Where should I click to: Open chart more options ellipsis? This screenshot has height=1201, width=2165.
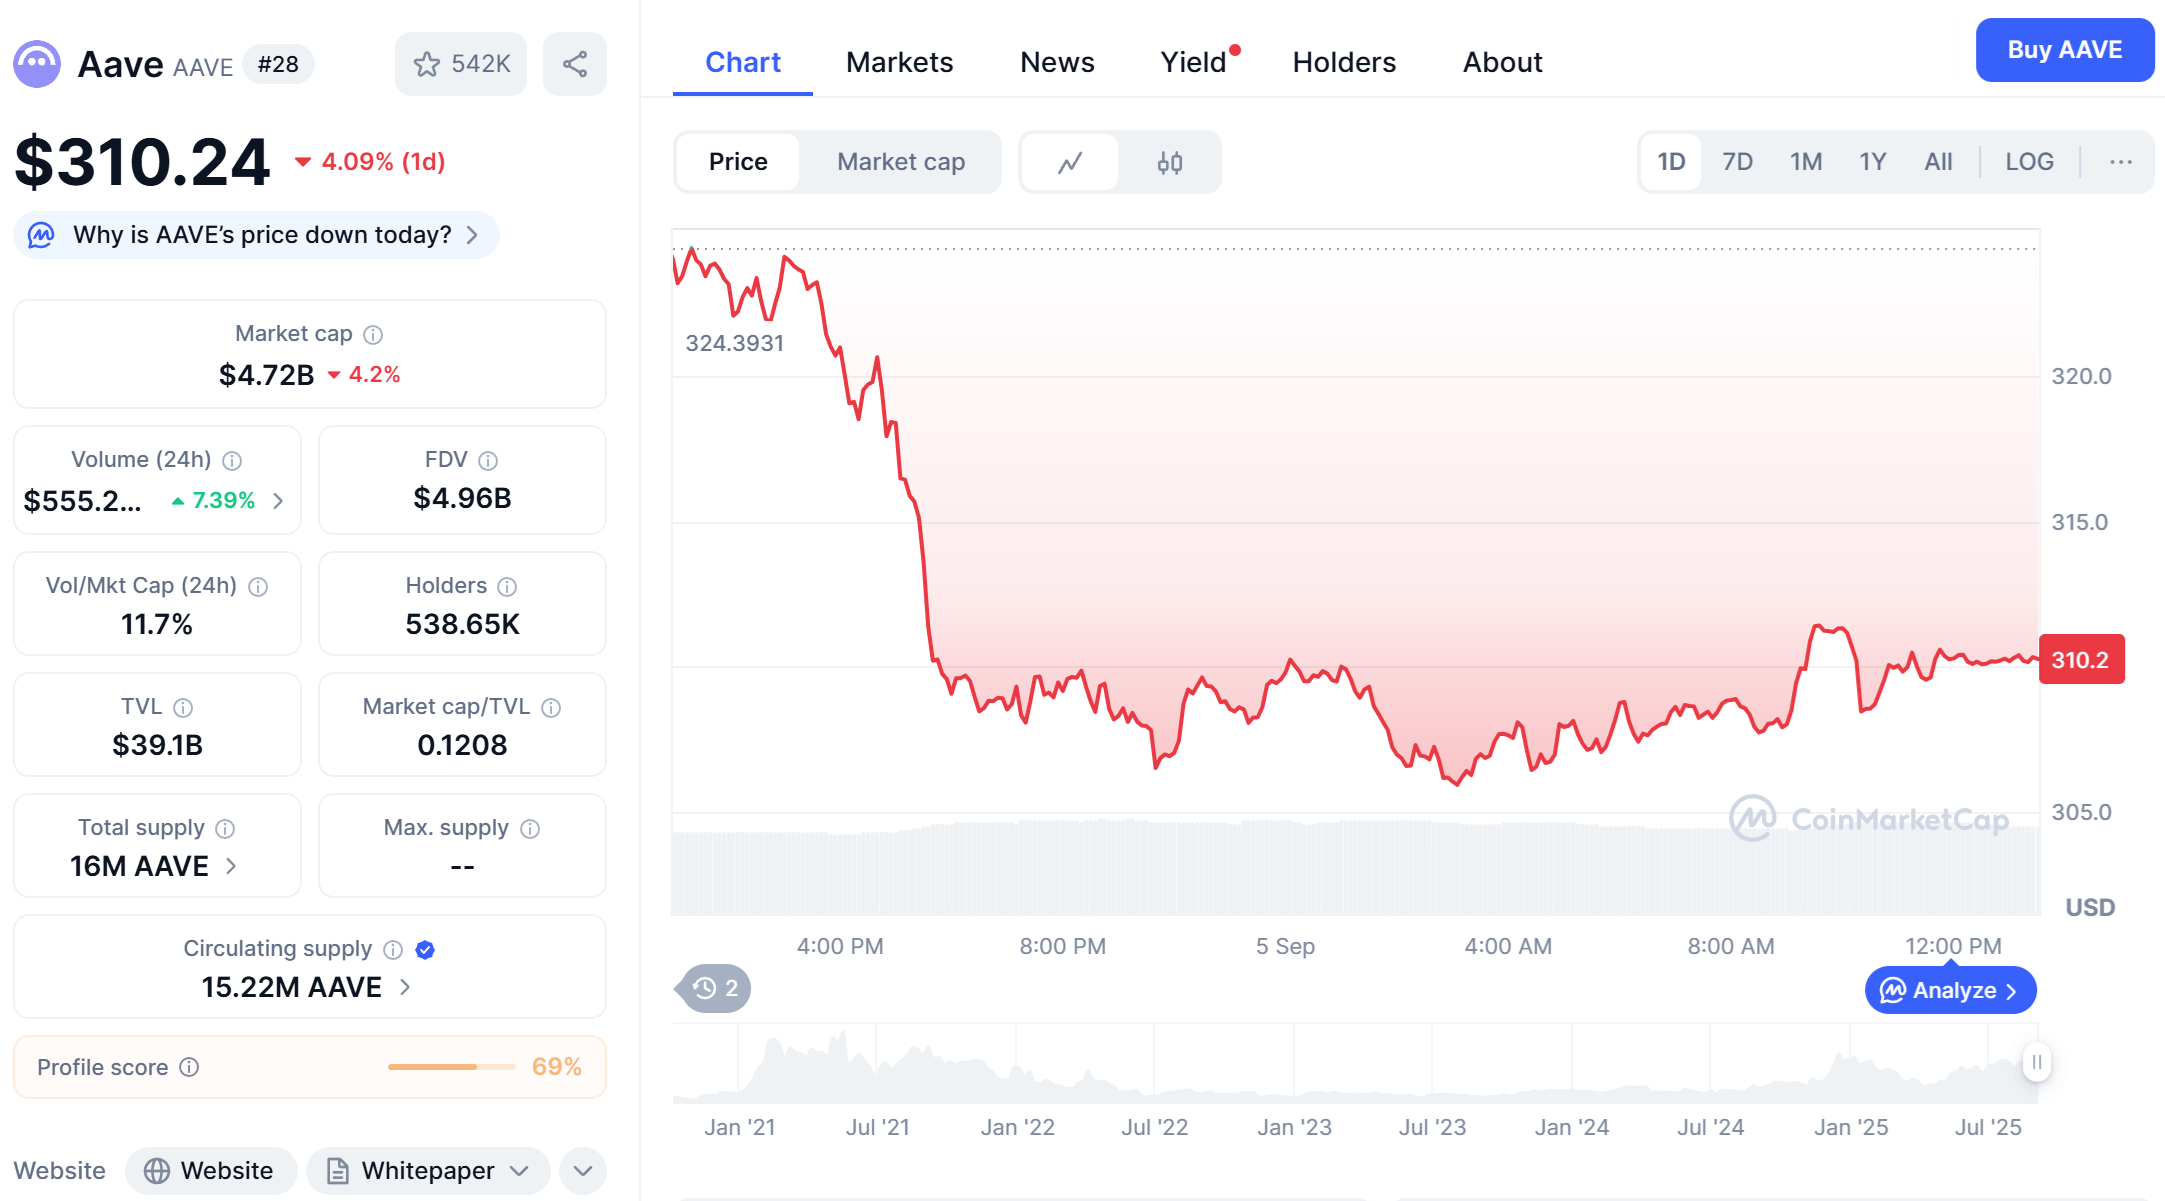pyautogui.click(x=2121, y=162)
